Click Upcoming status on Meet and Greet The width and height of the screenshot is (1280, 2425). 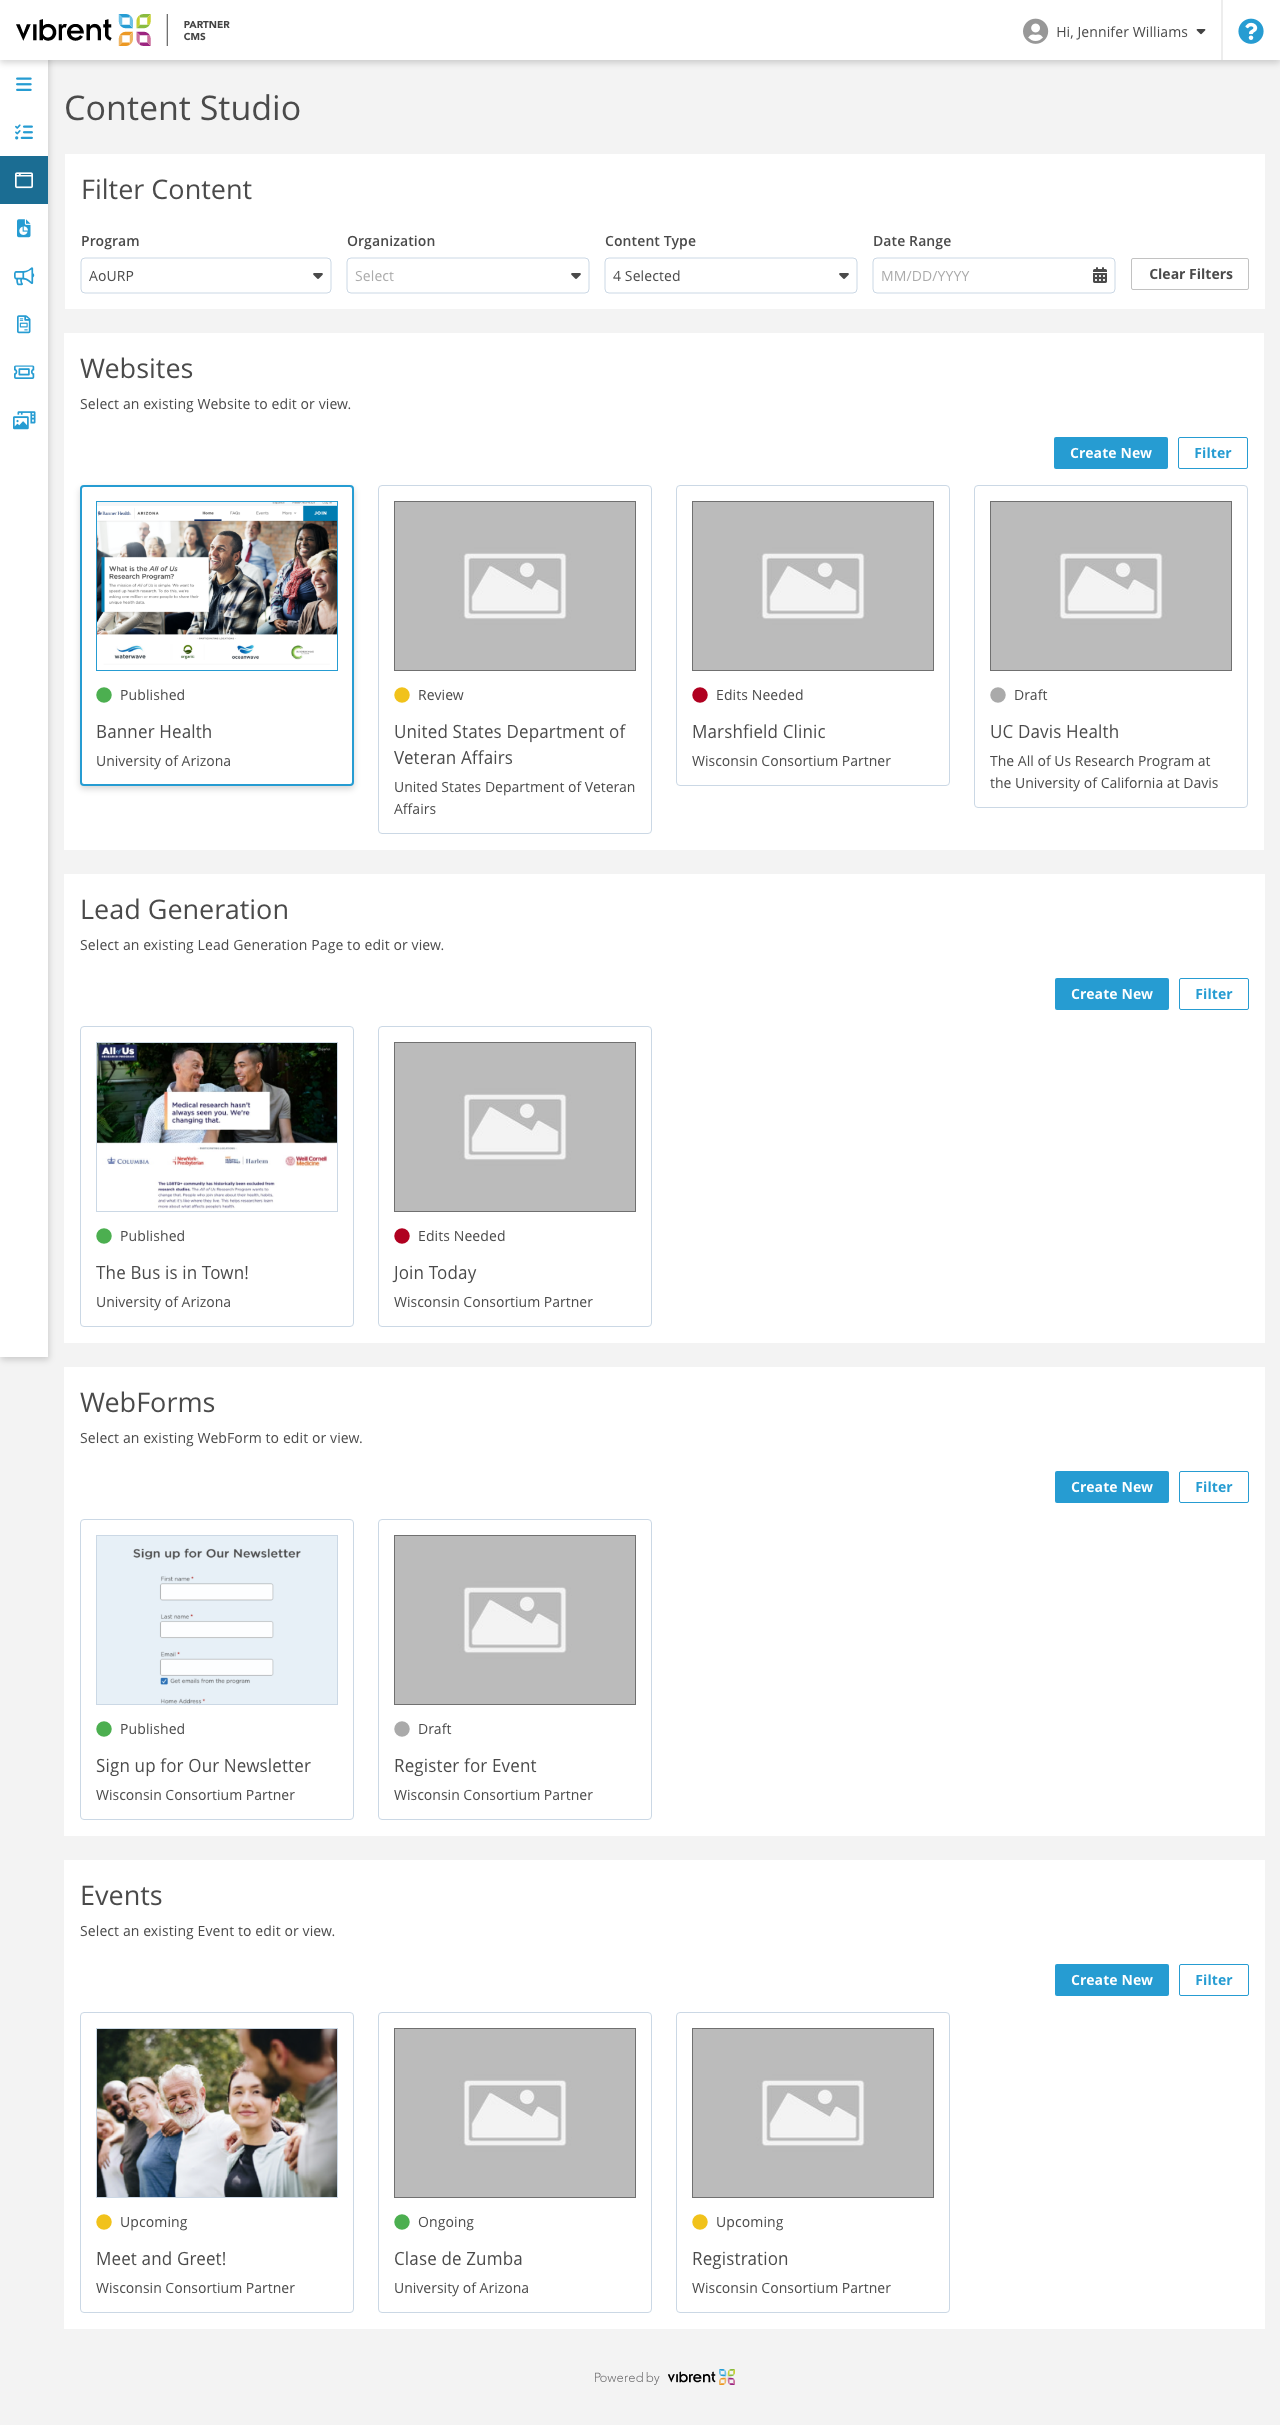tap(142, 2222)
